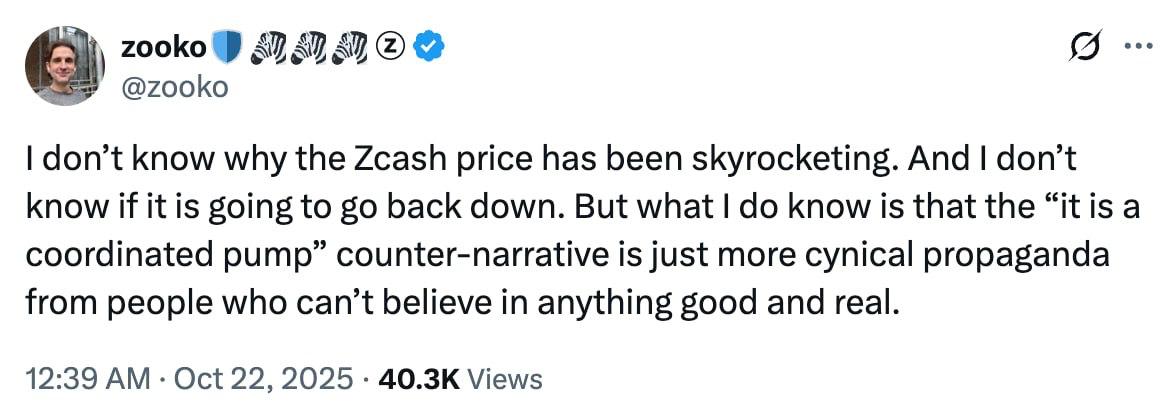
Task: Click the blue shield emoji
Action: (x=226, y=46)
